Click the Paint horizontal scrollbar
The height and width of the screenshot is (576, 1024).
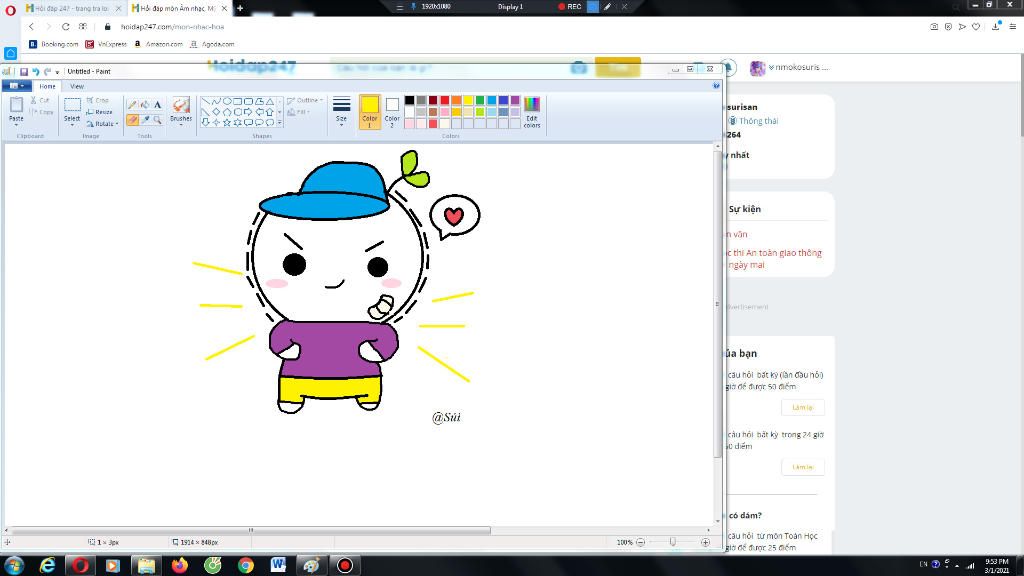pyautogui.click(x=251, y=530)
